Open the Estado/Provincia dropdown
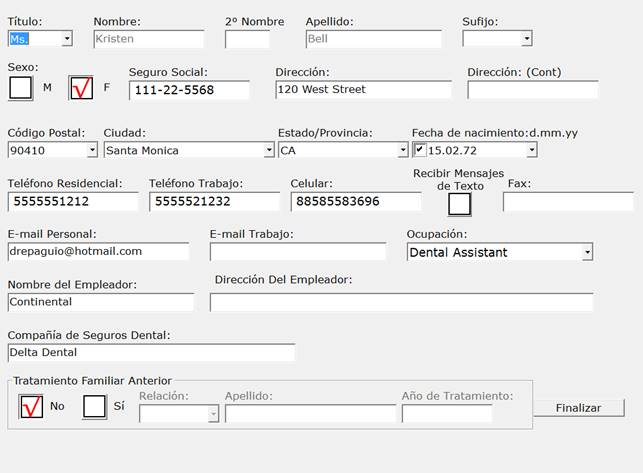This screenshot has height=473, width=643. tap(401, 150)
